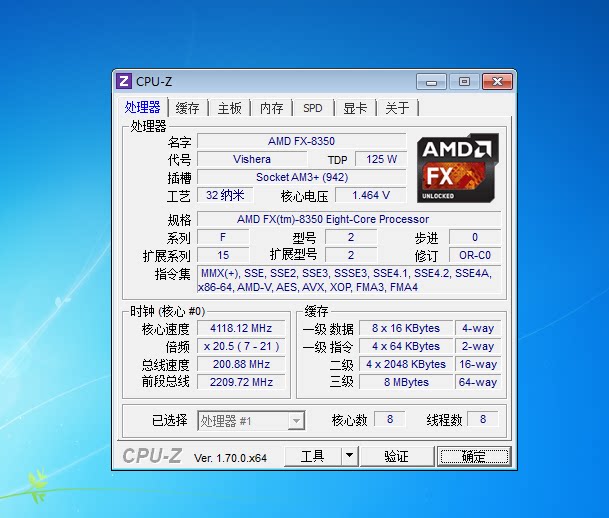Click the L2 value 4 x 2048 KBytes
This screenshot has width=609, height=518.
click(406, 364)
